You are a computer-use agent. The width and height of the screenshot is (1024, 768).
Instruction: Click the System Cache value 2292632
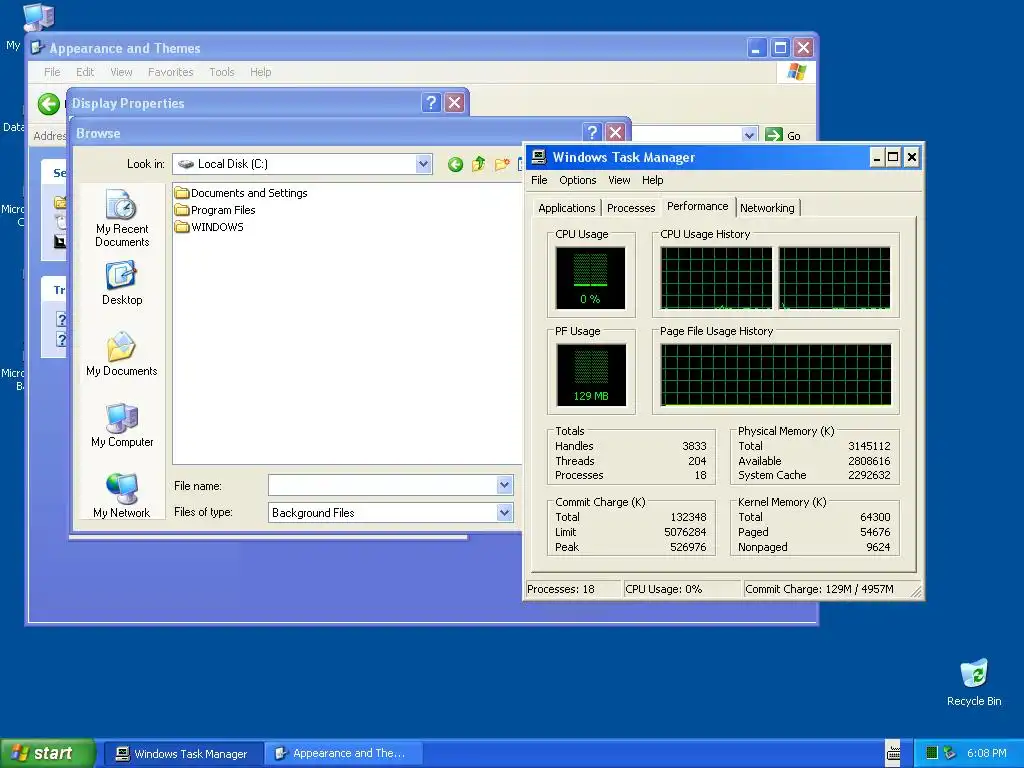[x=869, y=475]
